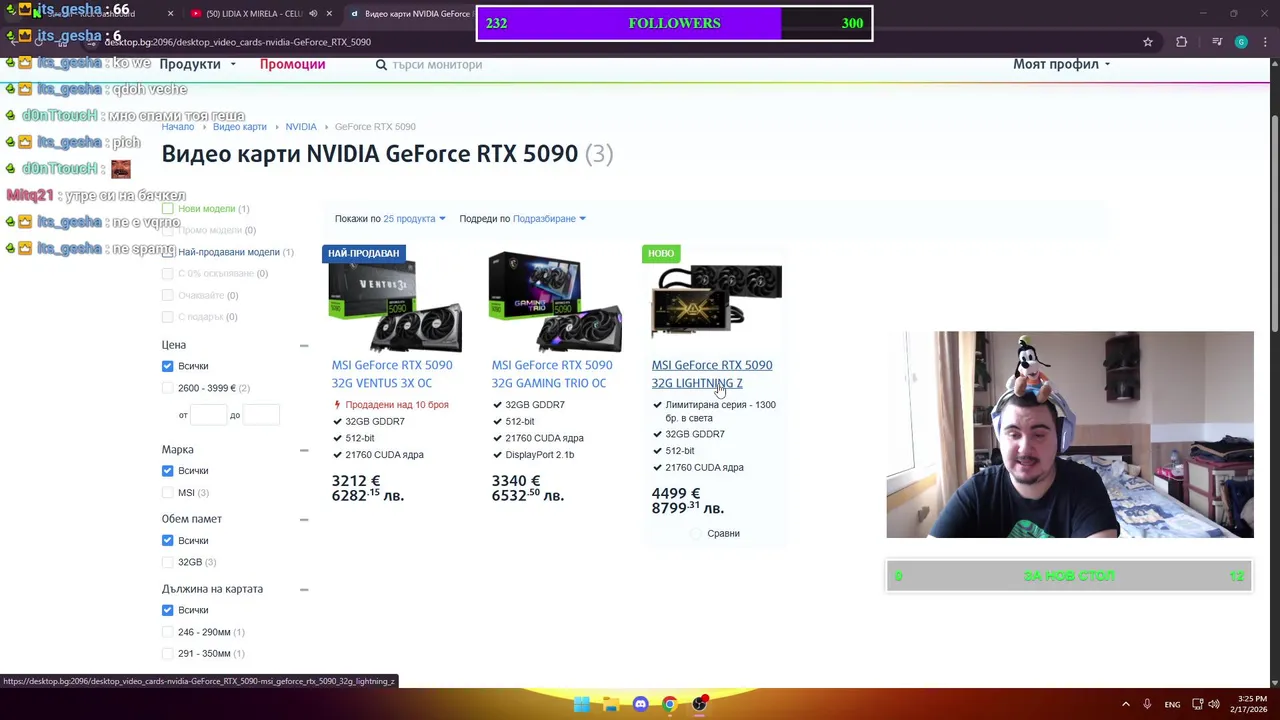This screenshot has height=720, width=1280.
Task: Collapse the Обем памет filter section
Action: click(304, 519)
